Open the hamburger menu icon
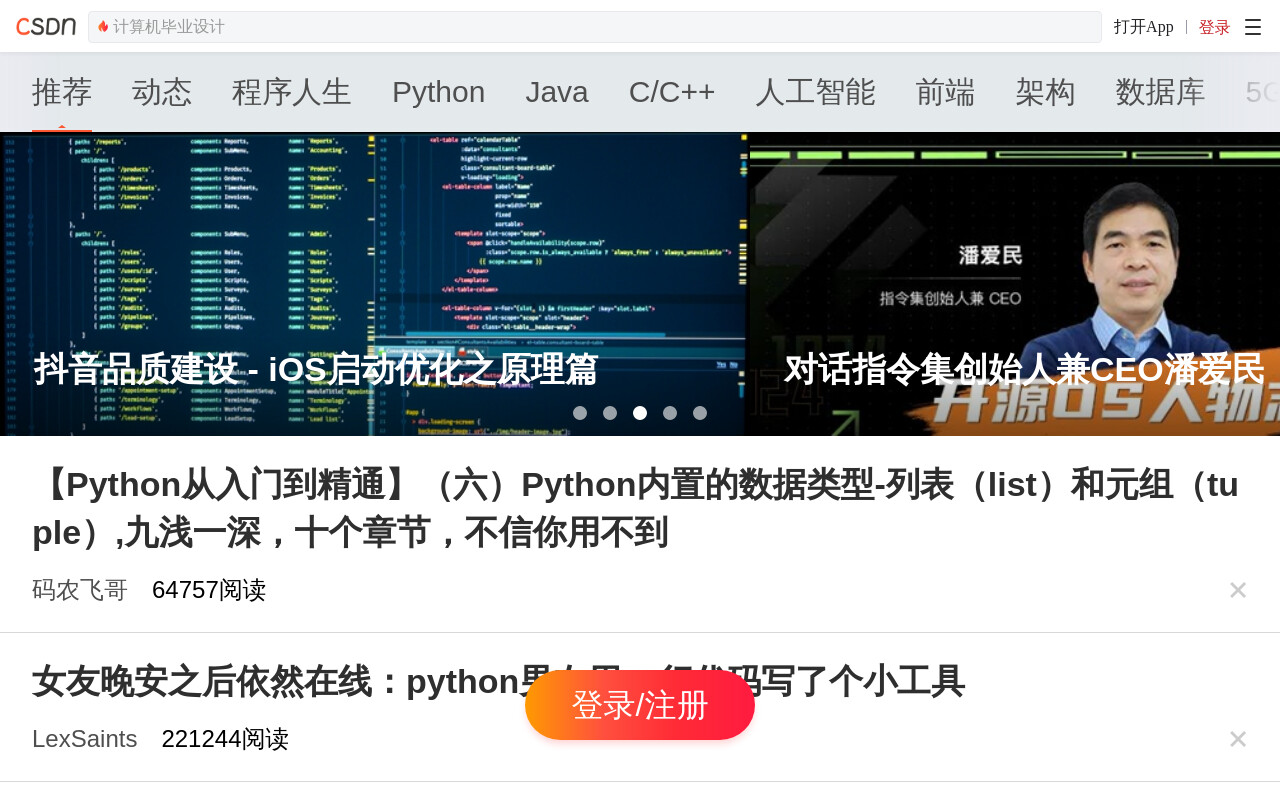 pyautogui.click(x=1253, y=27)
